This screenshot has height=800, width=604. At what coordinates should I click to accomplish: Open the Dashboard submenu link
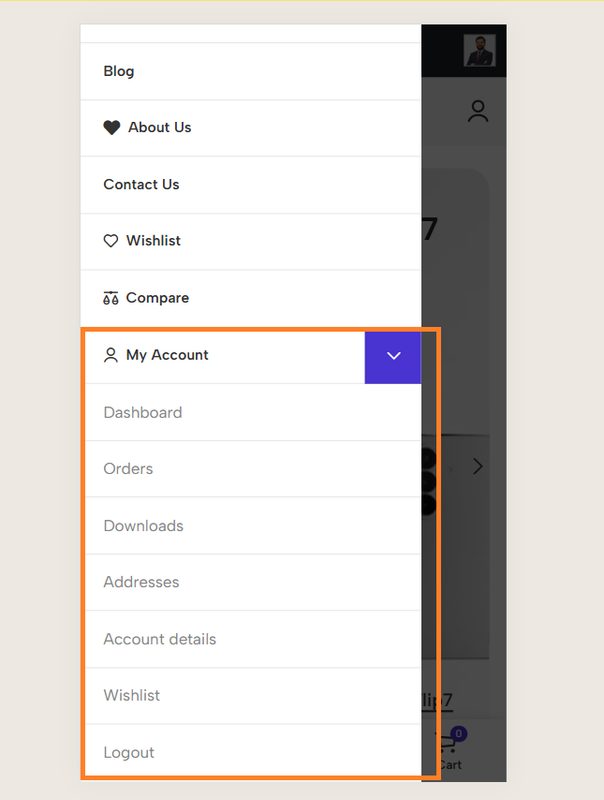143,412
